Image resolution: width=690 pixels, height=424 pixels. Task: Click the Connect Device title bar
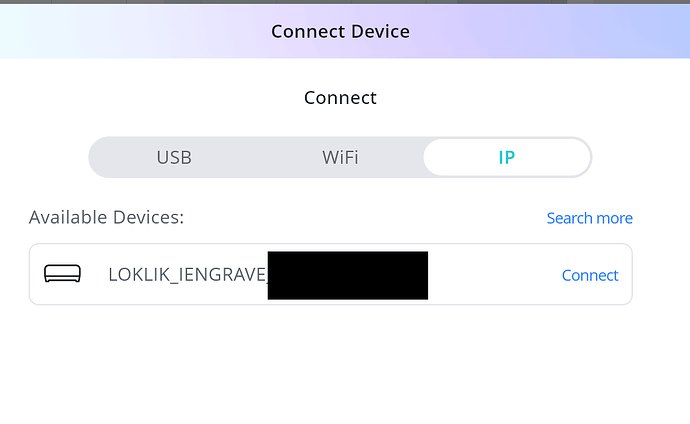click(340, 31)
